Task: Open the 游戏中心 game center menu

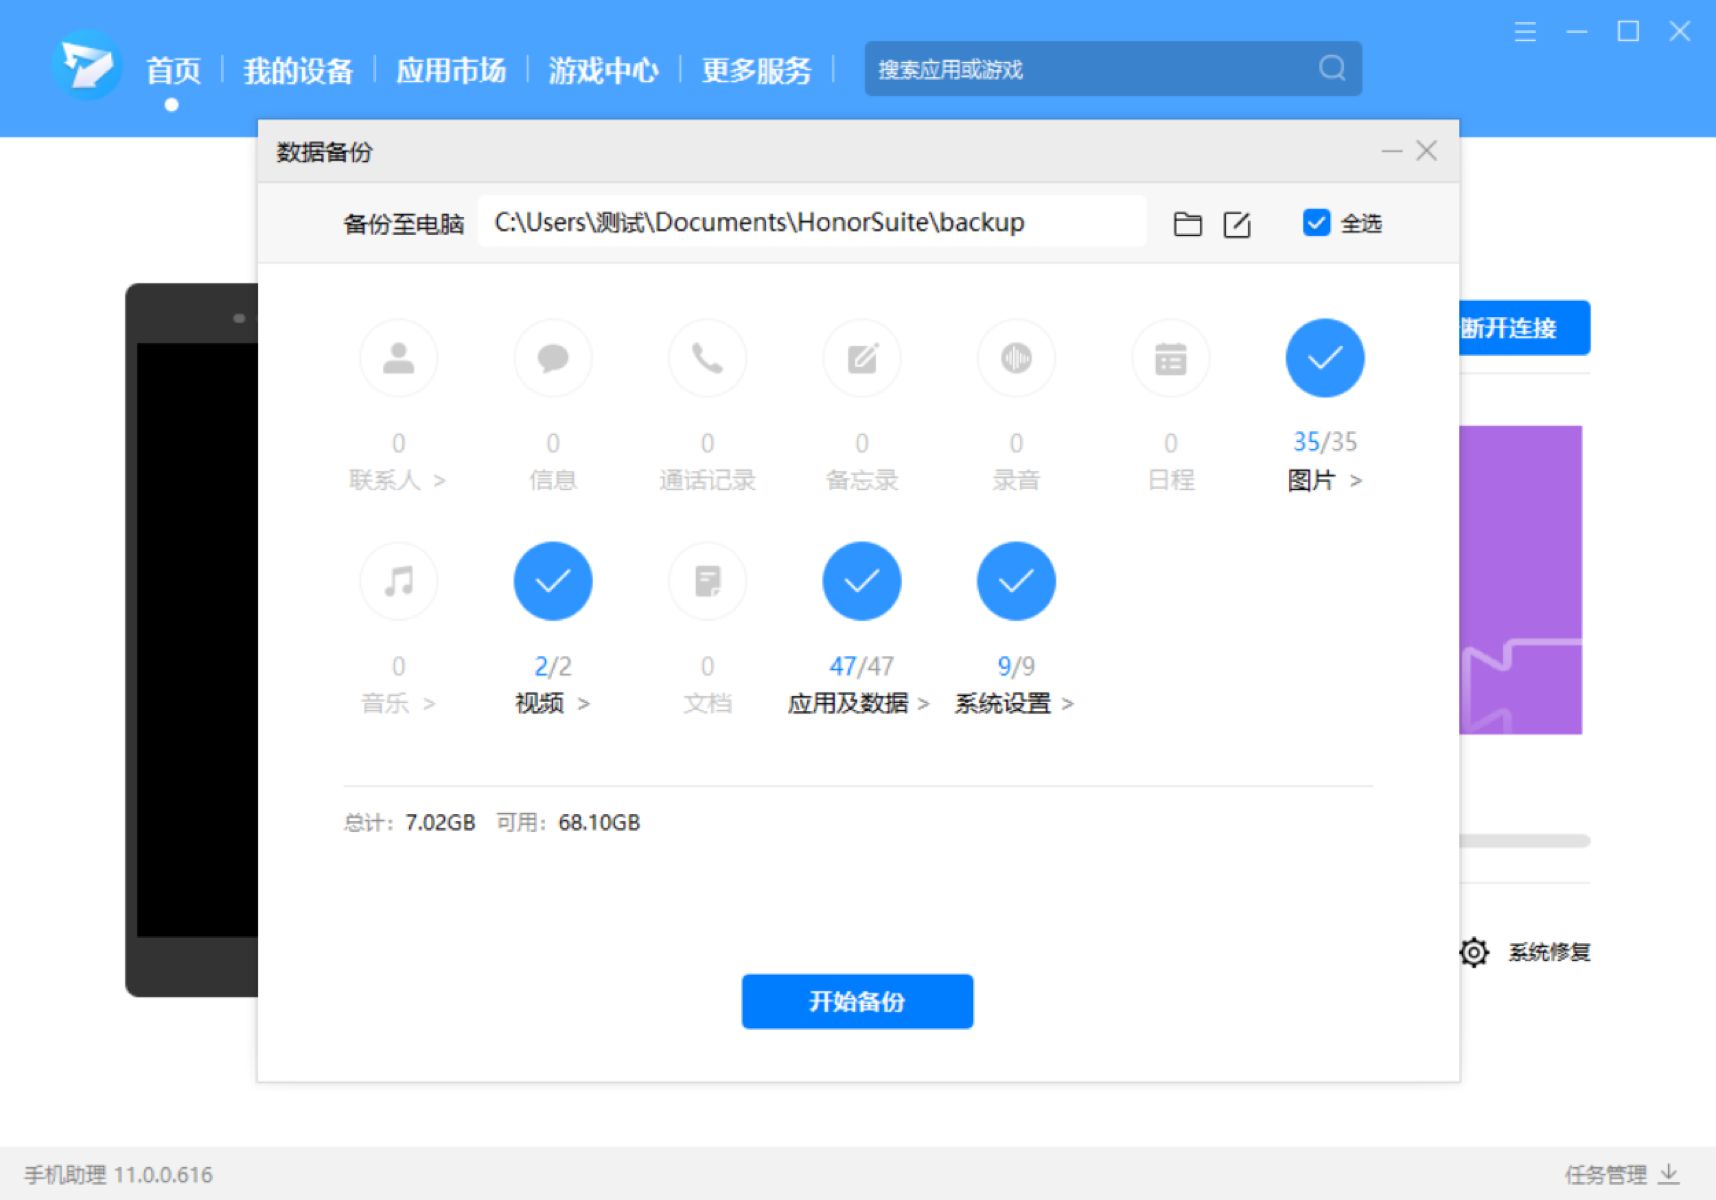Action: coord(603,70)
